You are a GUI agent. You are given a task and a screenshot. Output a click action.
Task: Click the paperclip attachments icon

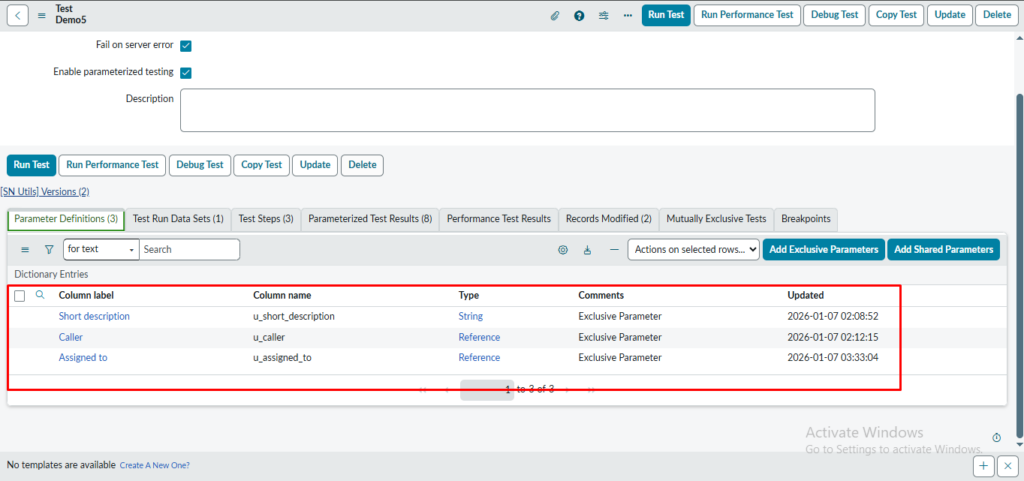[556, 15]
